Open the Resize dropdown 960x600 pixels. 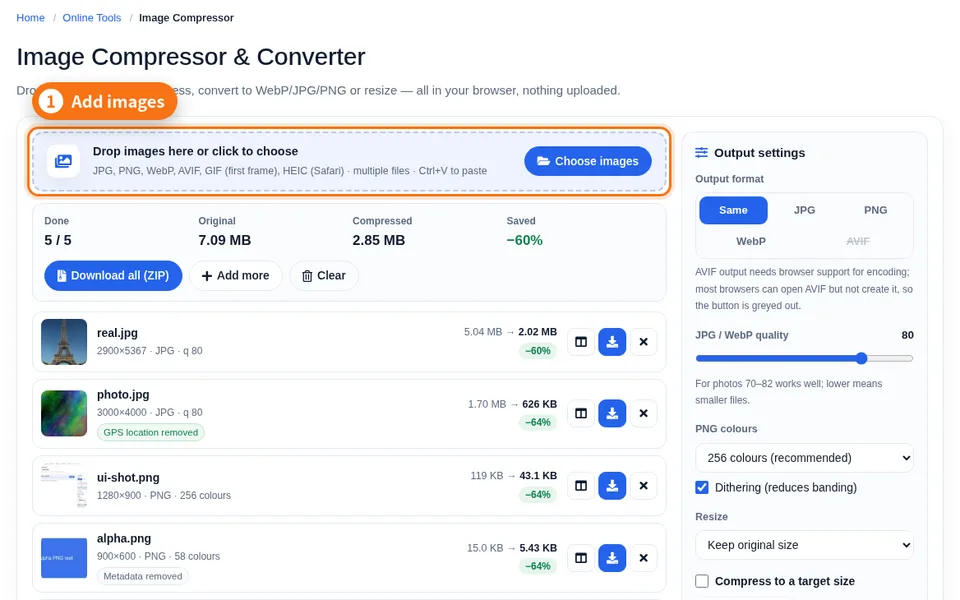tap(804, 545)
